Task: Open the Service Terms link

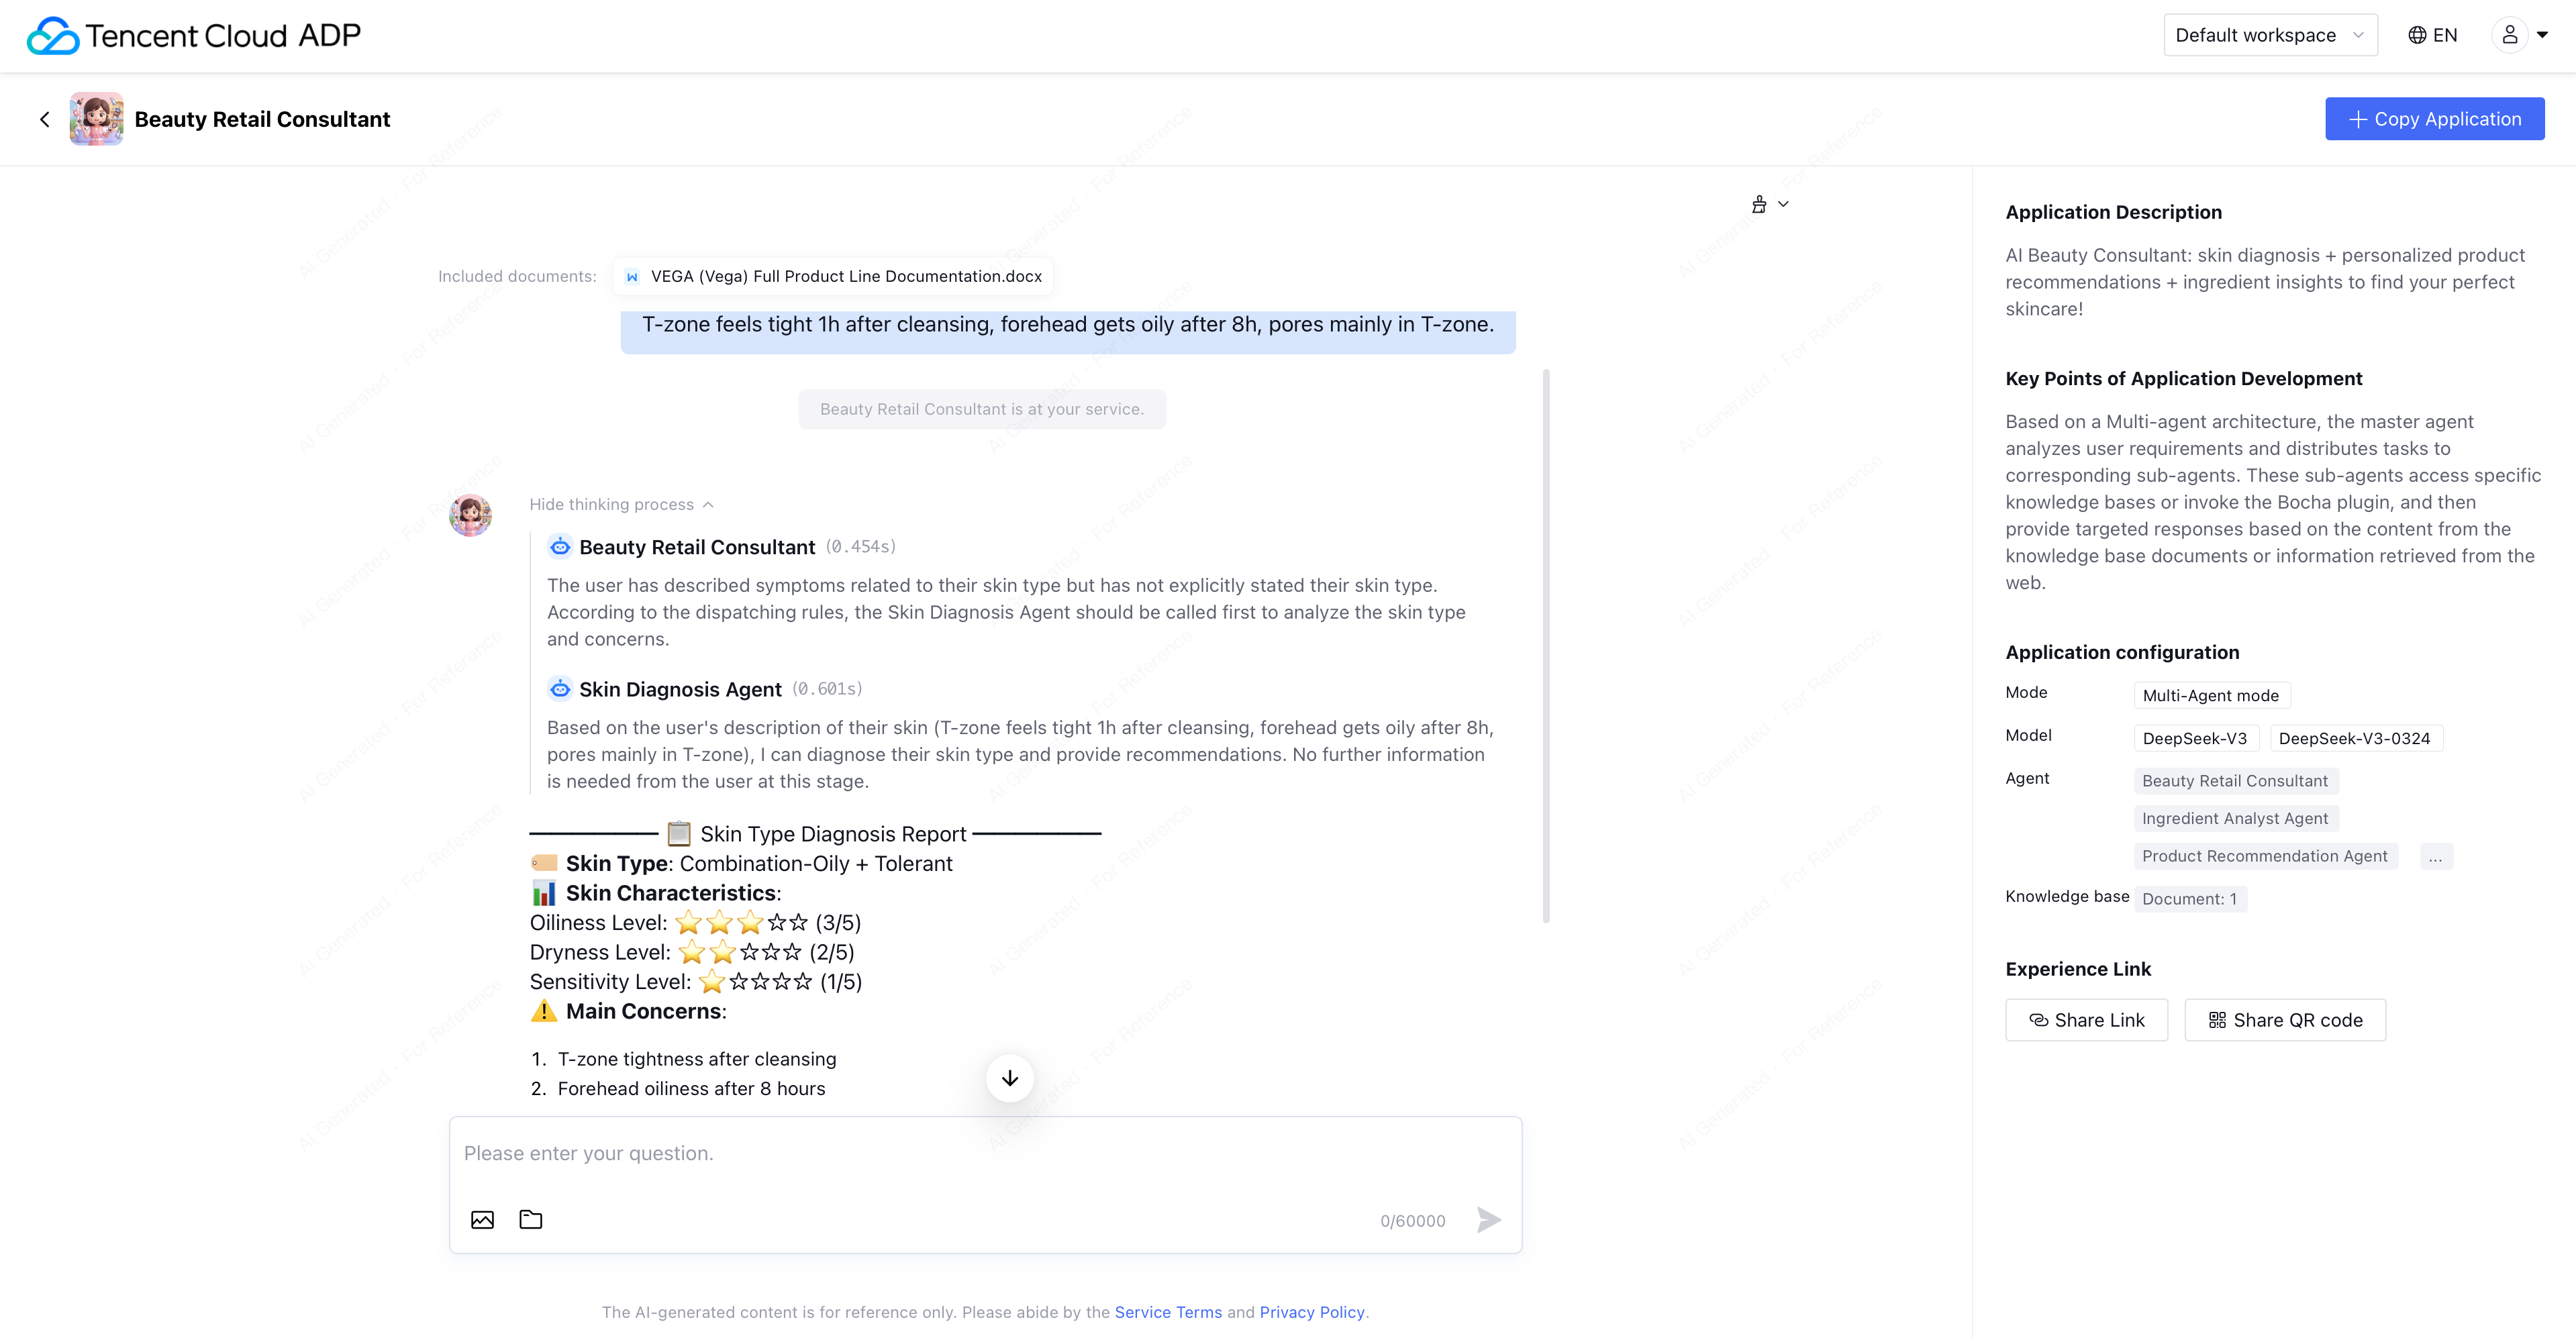Action: (x=1168, y=1312)
